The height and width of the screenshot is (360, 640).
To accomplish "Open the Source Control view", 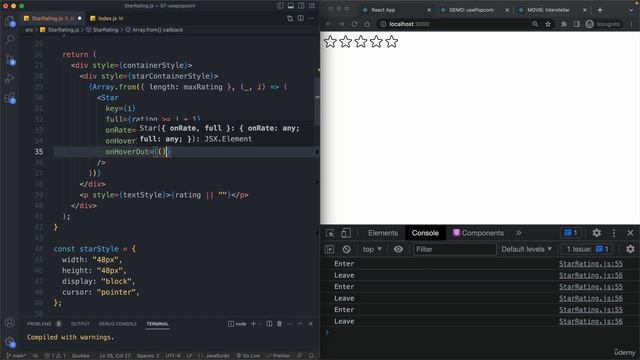I will click(10, 60).
